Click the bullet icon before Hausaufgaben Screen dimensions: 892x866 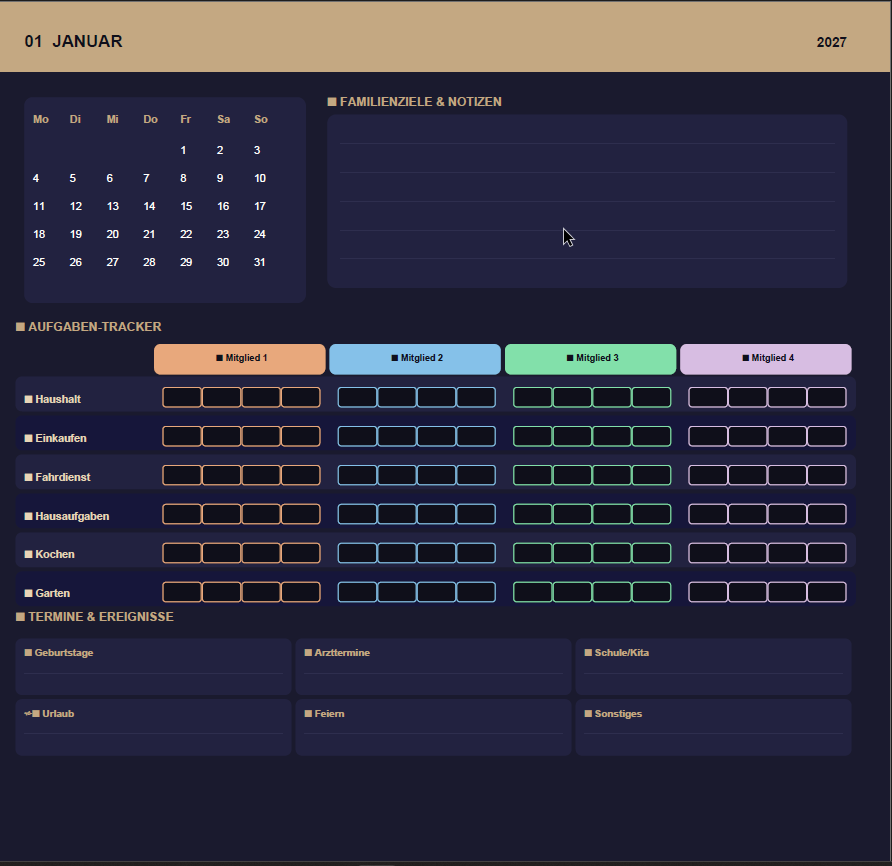28,516
